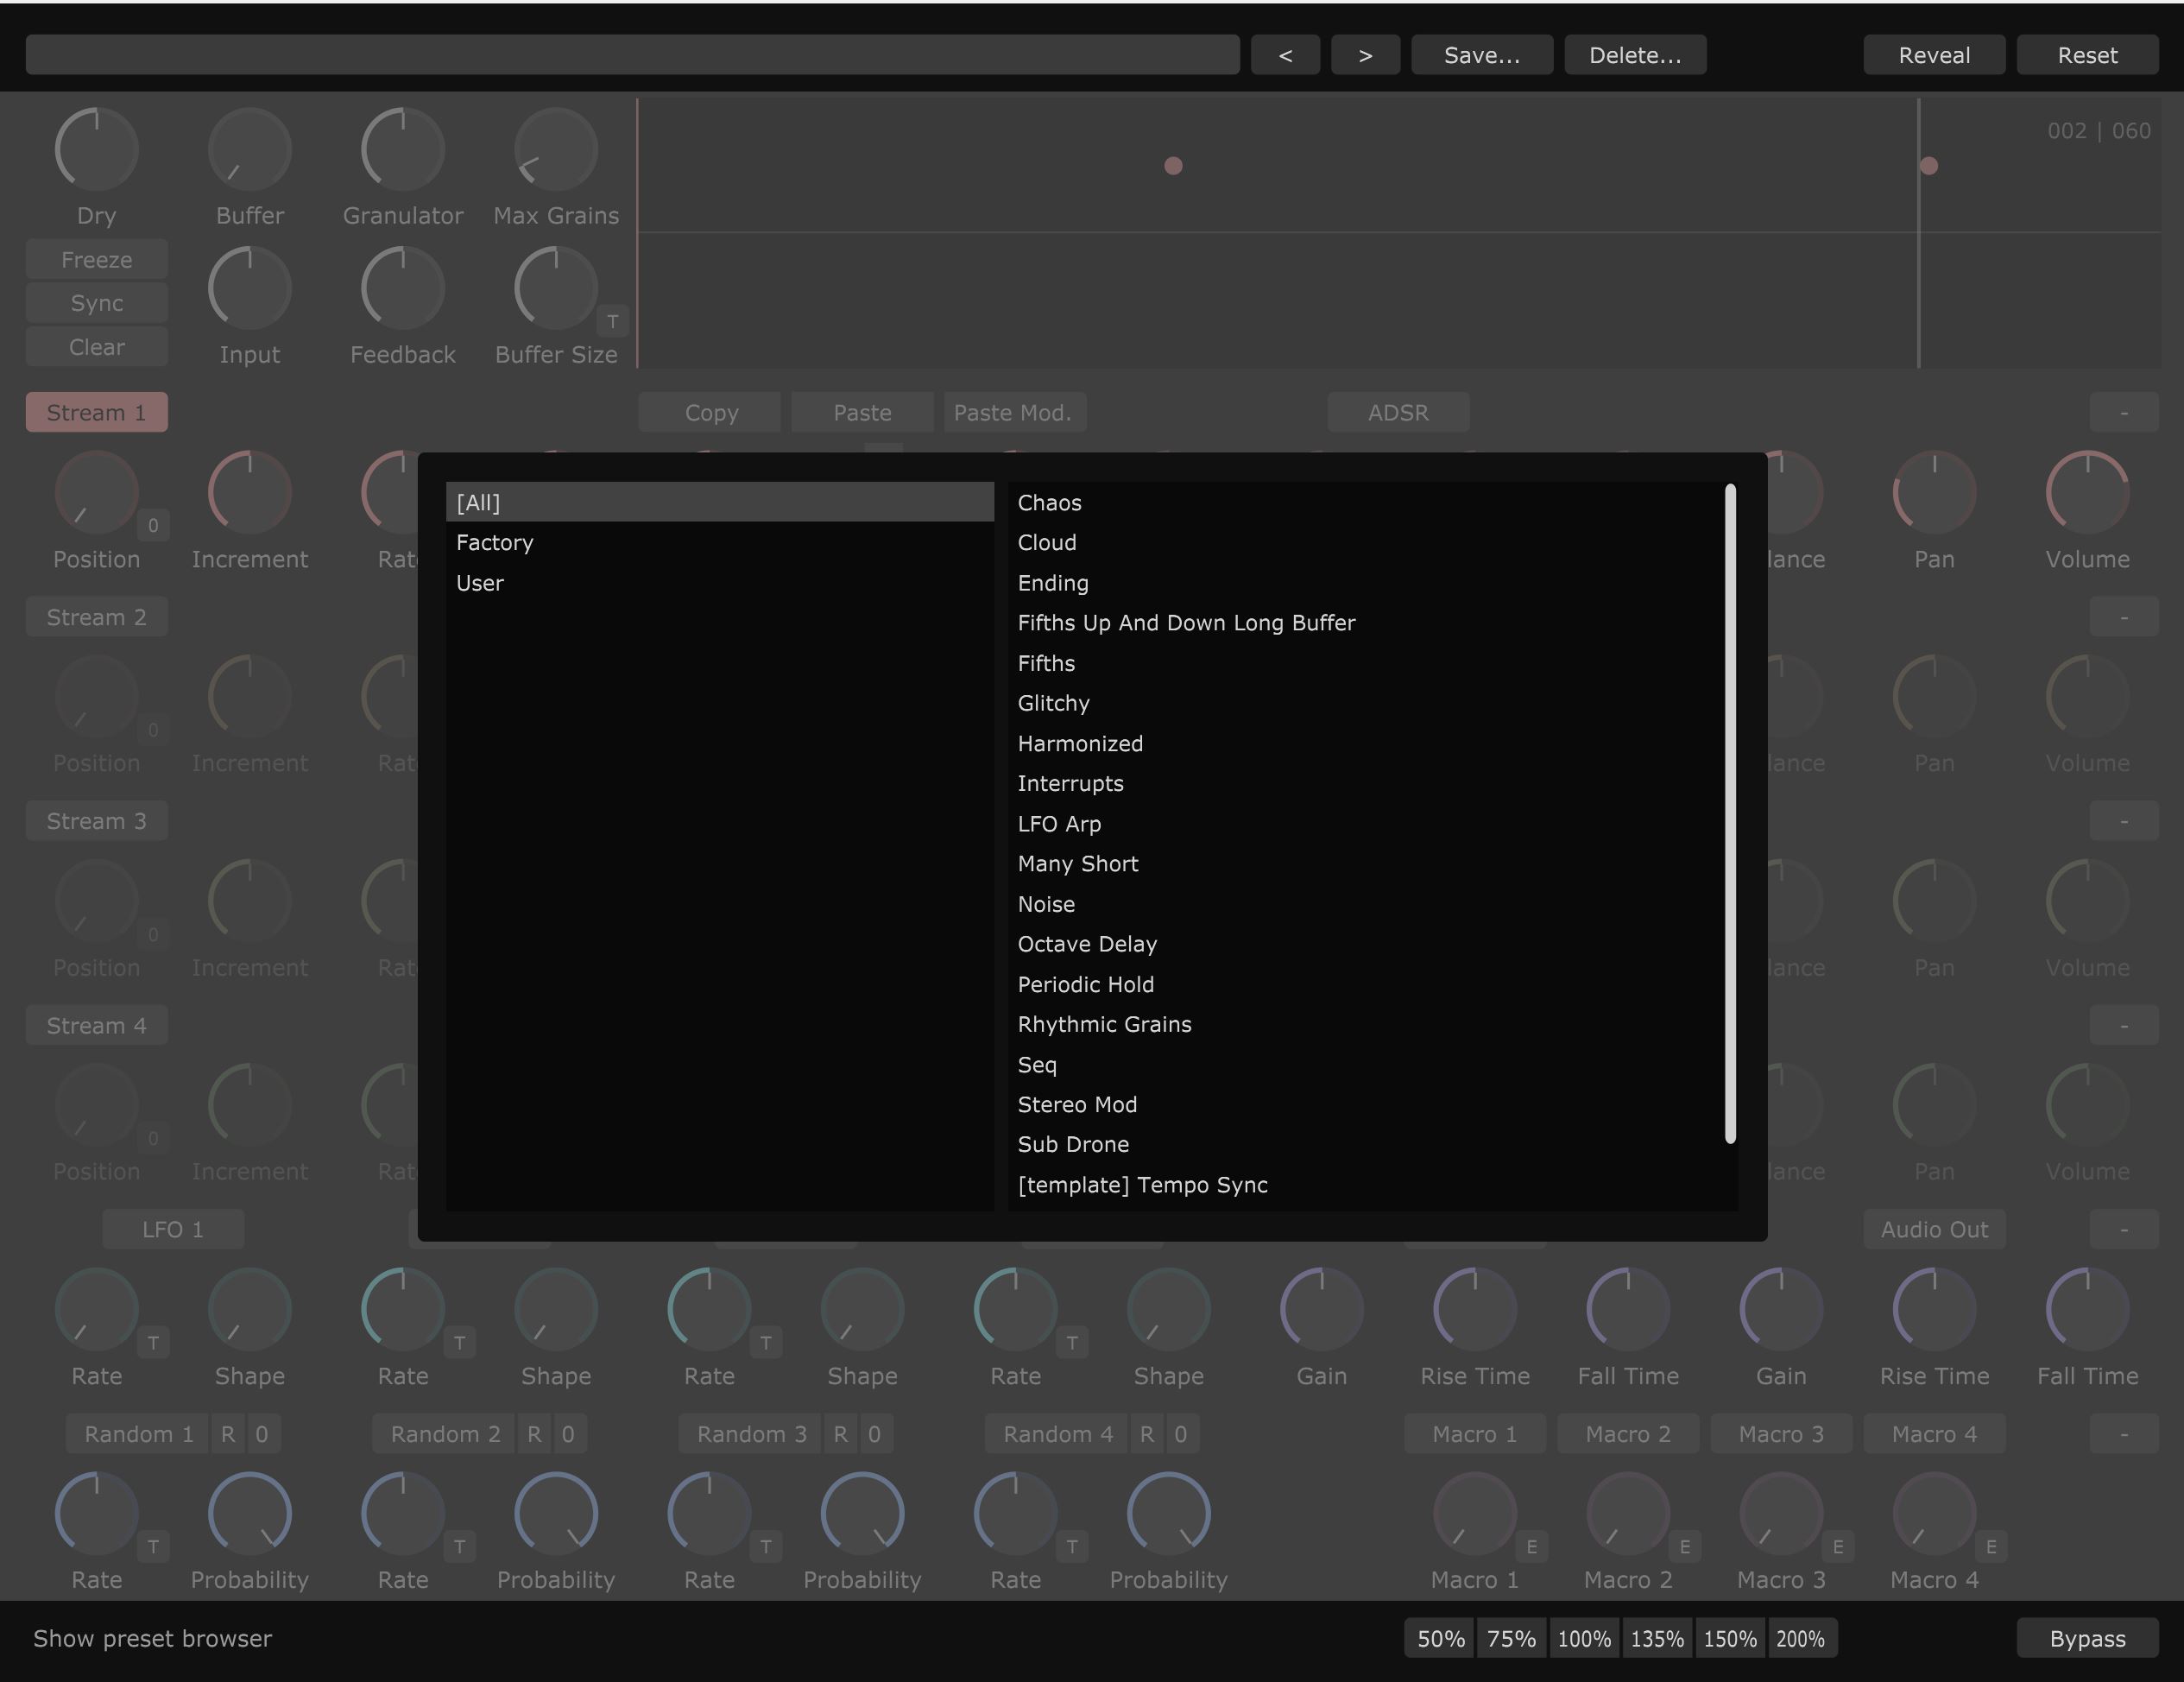Toggle the Freeze button

coord(96,260)
